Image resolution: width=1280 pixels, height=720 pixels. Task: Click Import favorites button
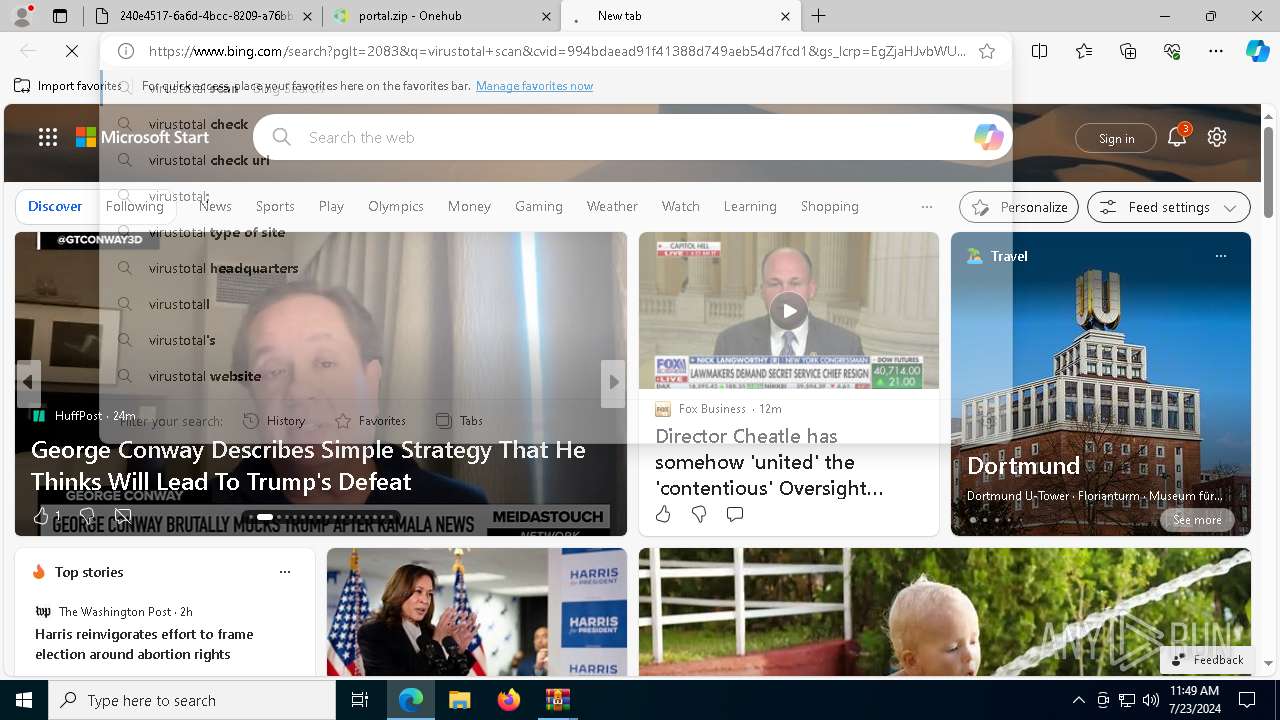click(x=68, y=86)
